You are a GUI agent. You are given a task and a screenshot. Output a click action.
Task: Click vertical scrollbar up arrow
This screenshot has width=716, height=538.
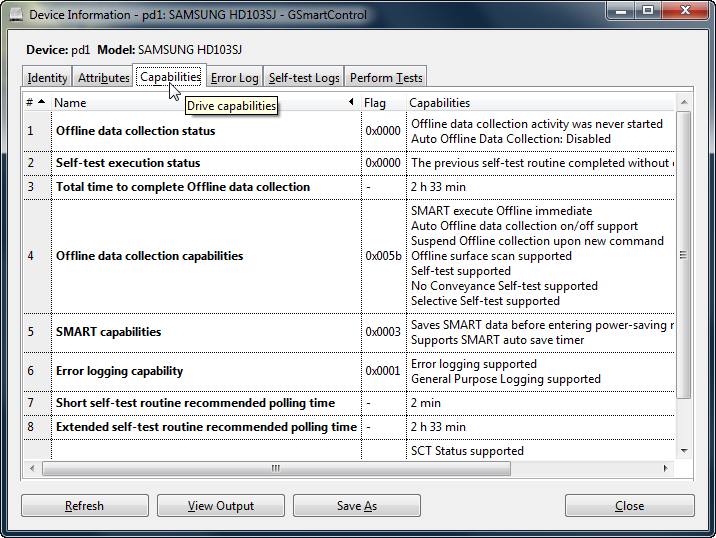click(x=684, y=102)
